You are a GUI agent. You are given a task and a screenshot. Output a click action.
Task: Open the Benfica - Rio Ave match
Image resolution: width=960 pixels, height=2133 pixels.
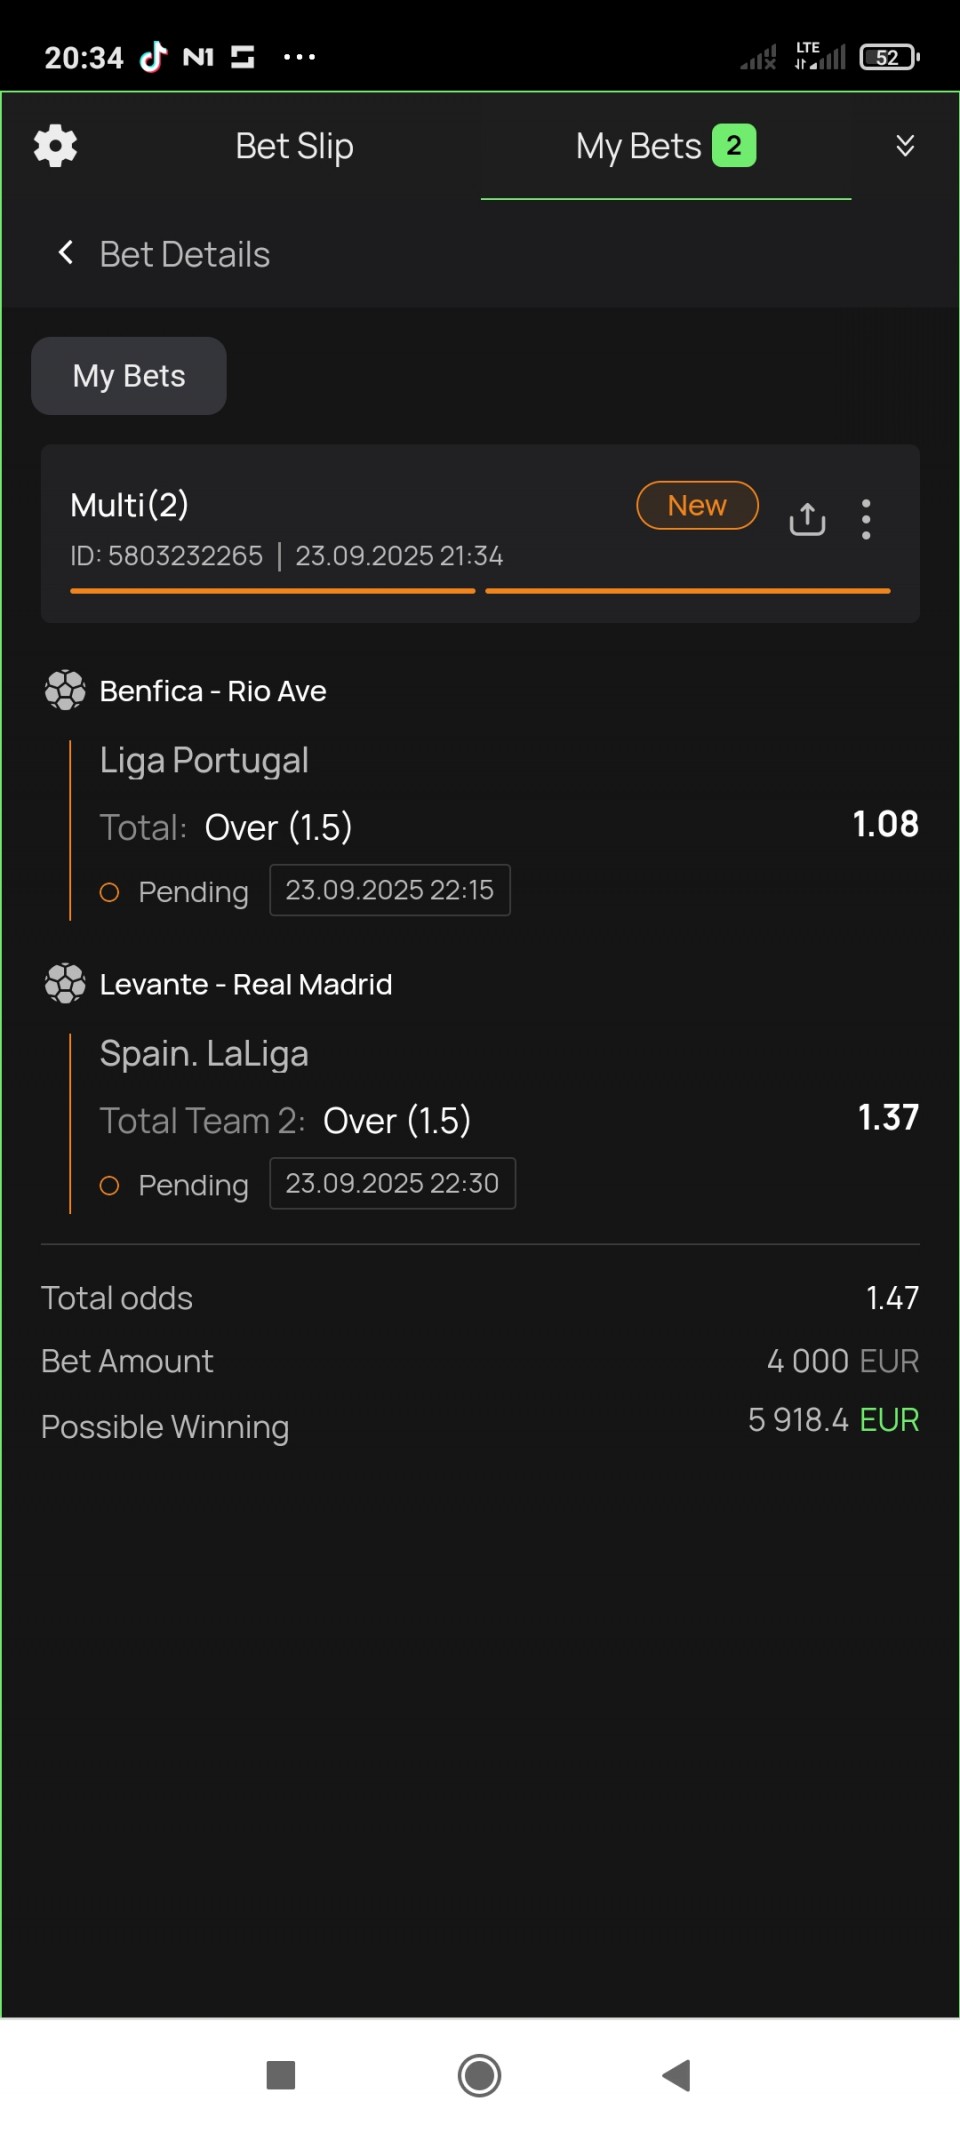(x=213, y=691)
